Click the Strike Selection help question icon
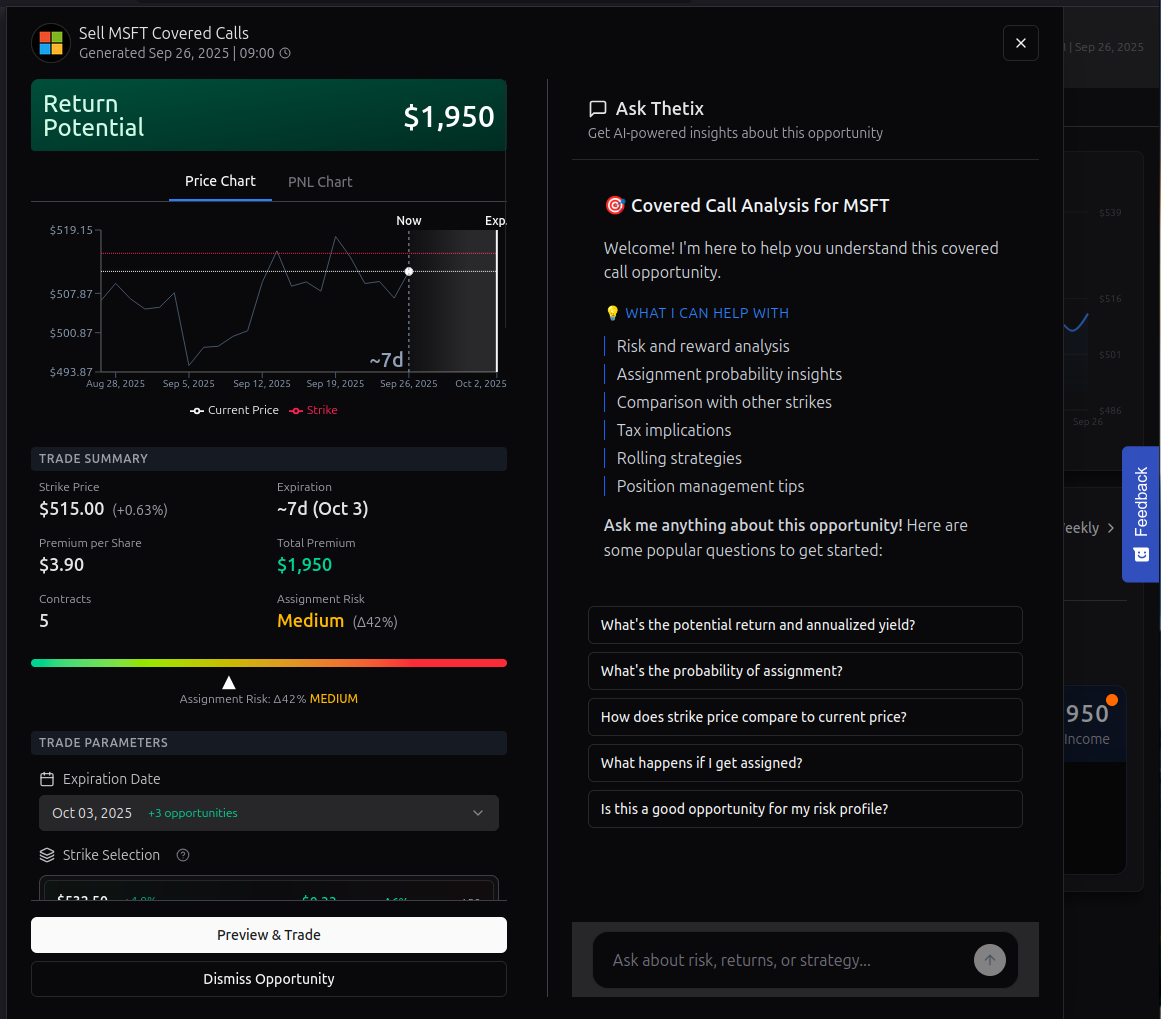 click(183, 855)
